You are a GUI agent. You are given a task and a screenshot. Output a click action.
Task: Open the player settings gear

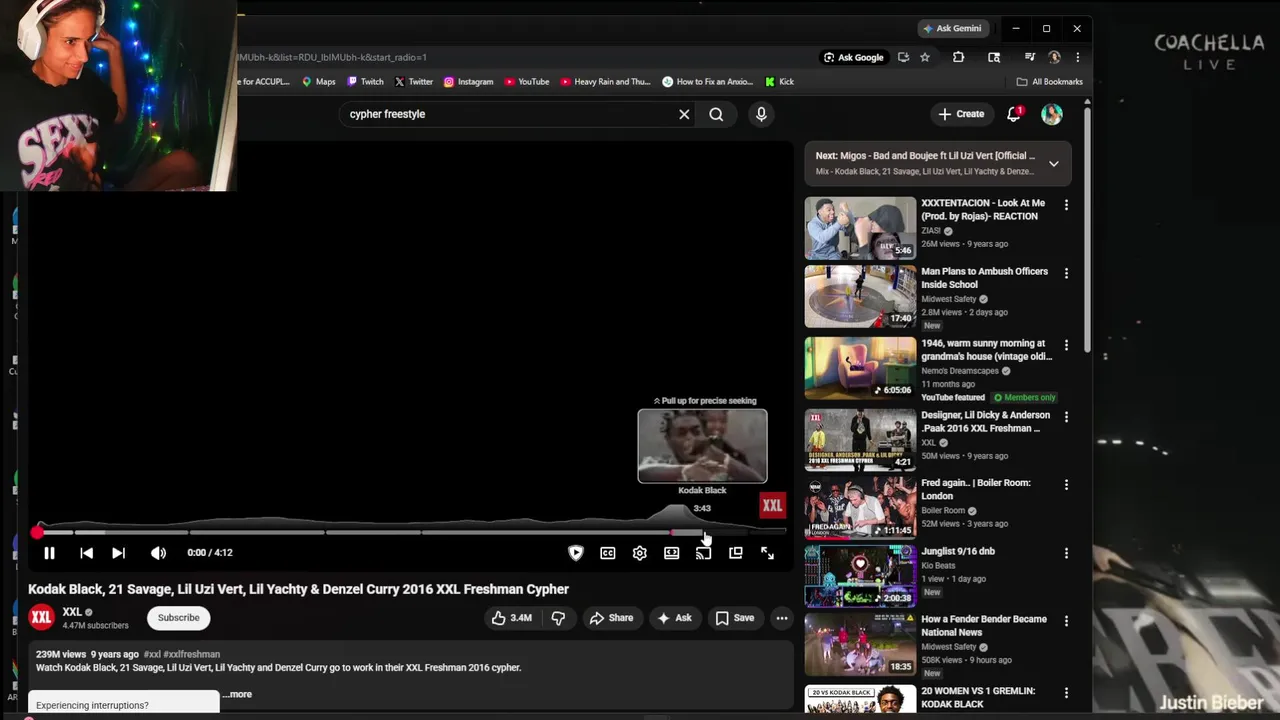coord(640,553)
